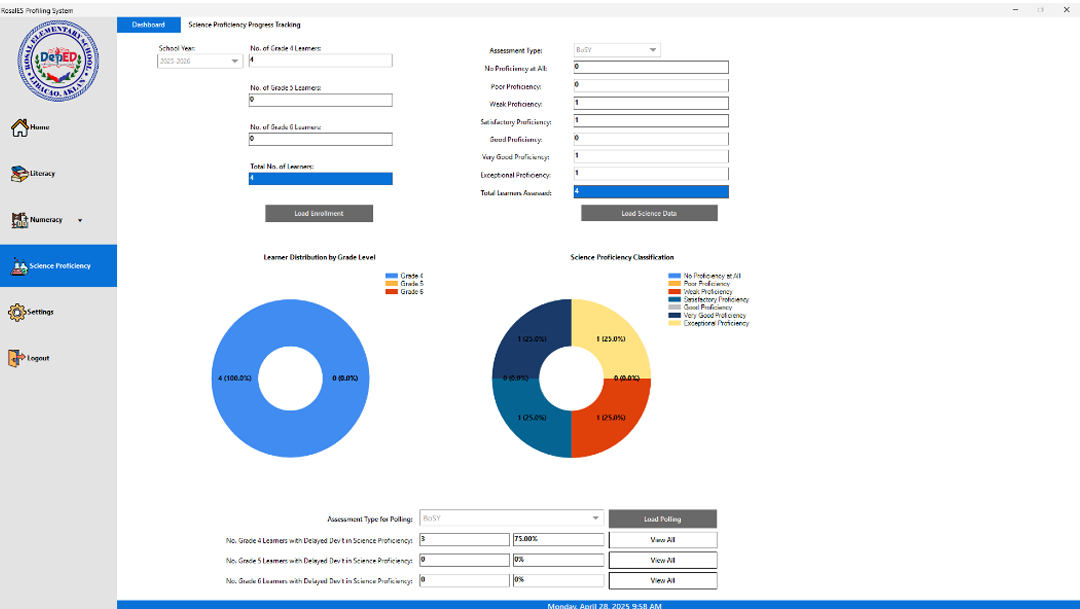Click the Numeracy chalkboard icon
The image size is (1080, 609).
(x=19, y=220)
